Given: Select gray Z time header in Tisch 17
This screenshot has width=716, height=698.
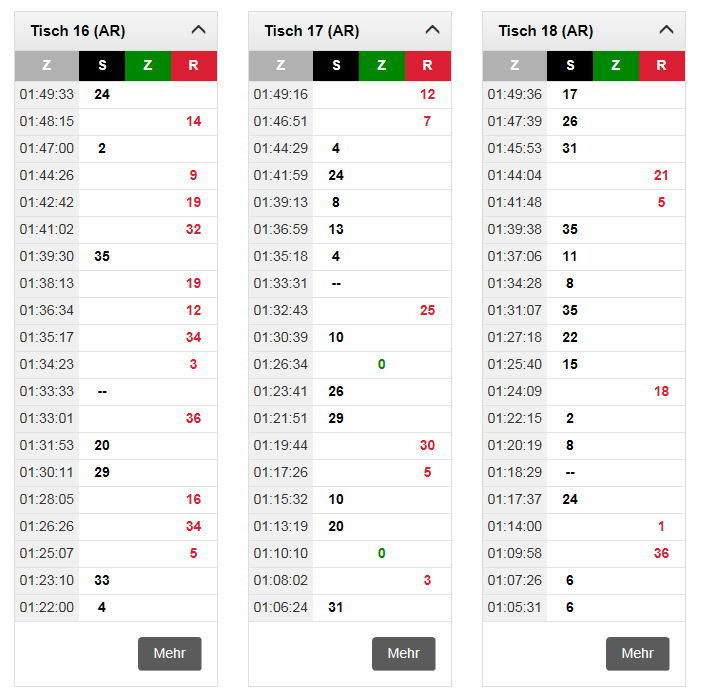Looking at the screenshot, I should (x=281, y=66).
